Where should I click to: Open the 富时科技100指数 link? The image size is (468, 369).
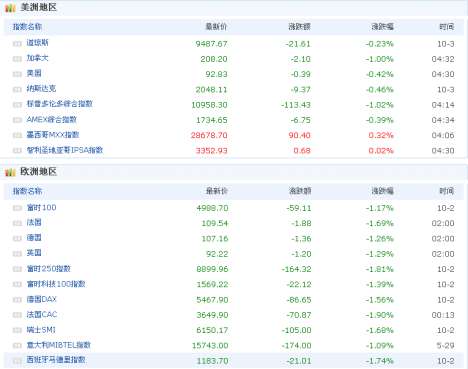click(56, 284)
